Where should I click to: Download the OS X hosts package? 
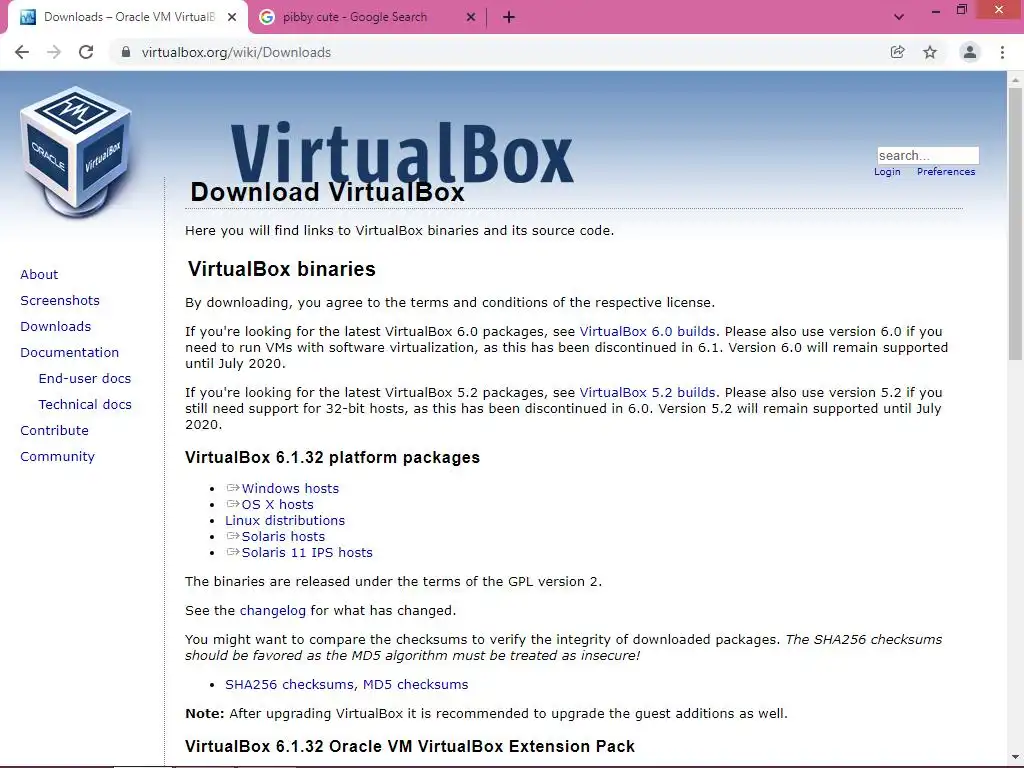point(278,504)
